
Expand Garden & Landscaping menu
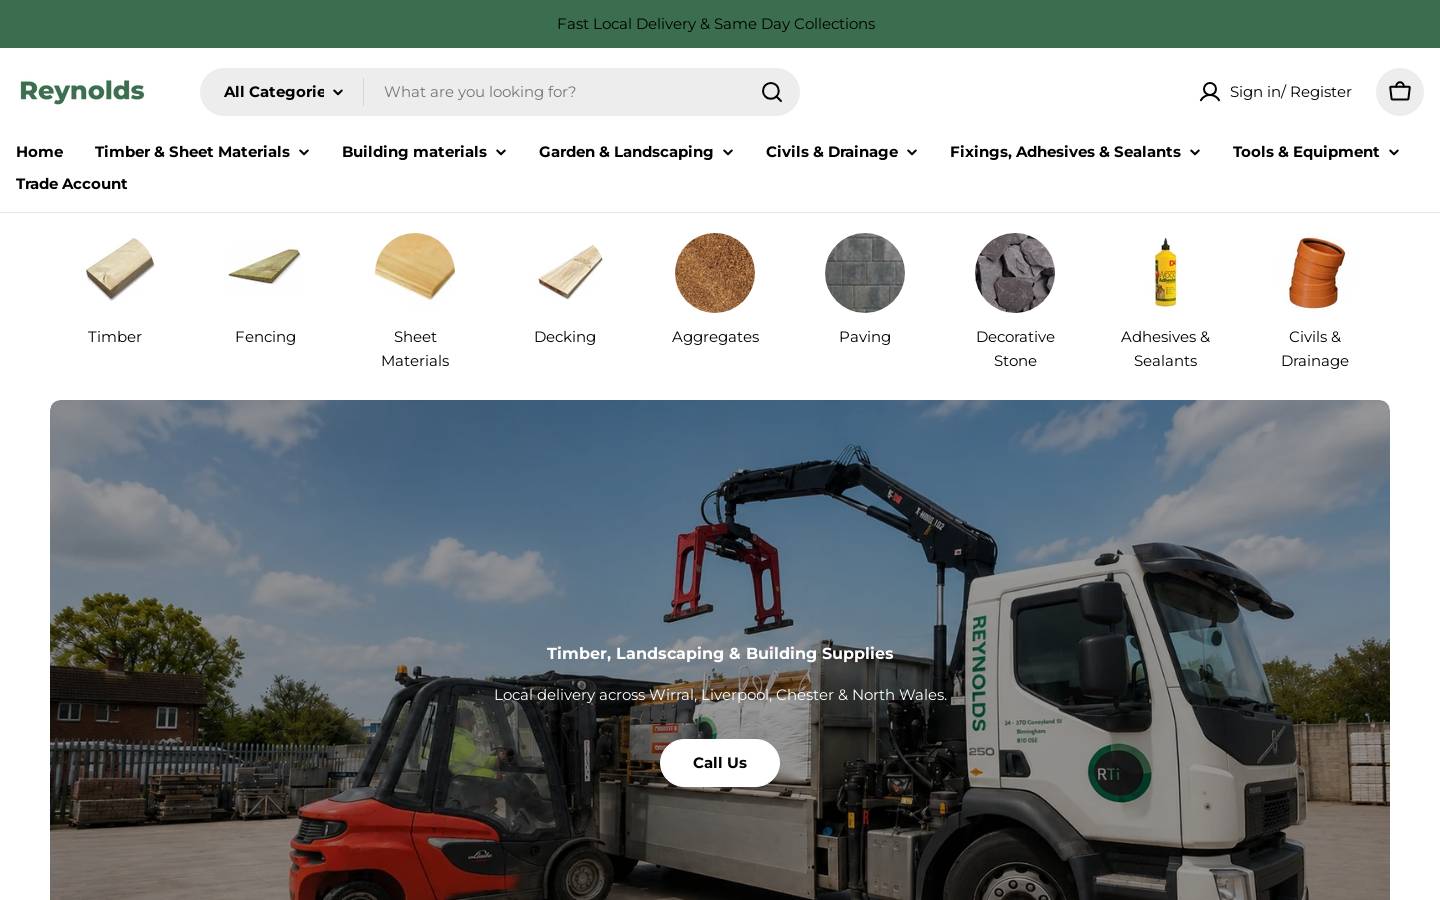636,152
